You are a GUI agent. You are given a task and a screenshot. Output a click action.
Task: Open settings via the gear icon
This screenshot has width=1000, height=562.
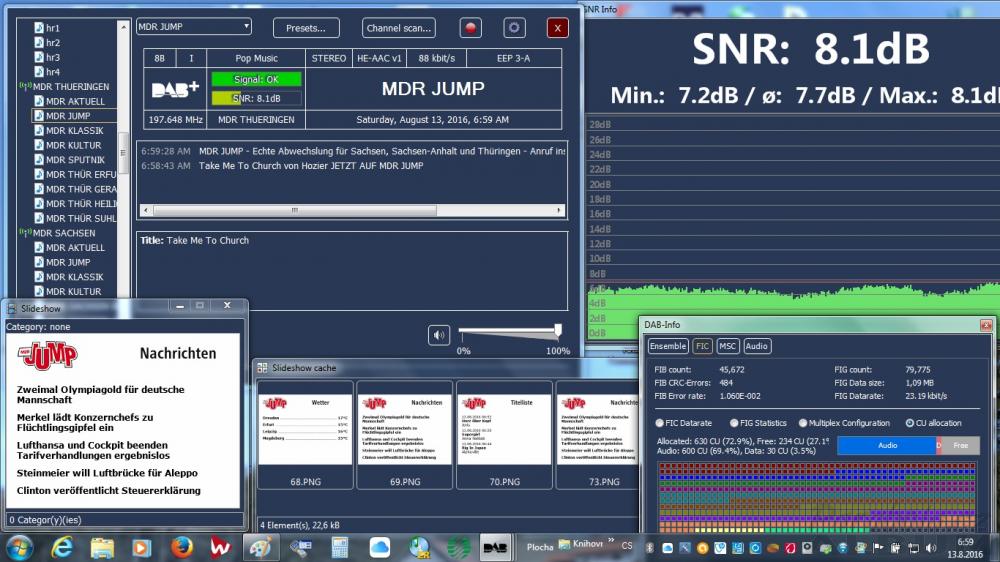coord(514,28)
